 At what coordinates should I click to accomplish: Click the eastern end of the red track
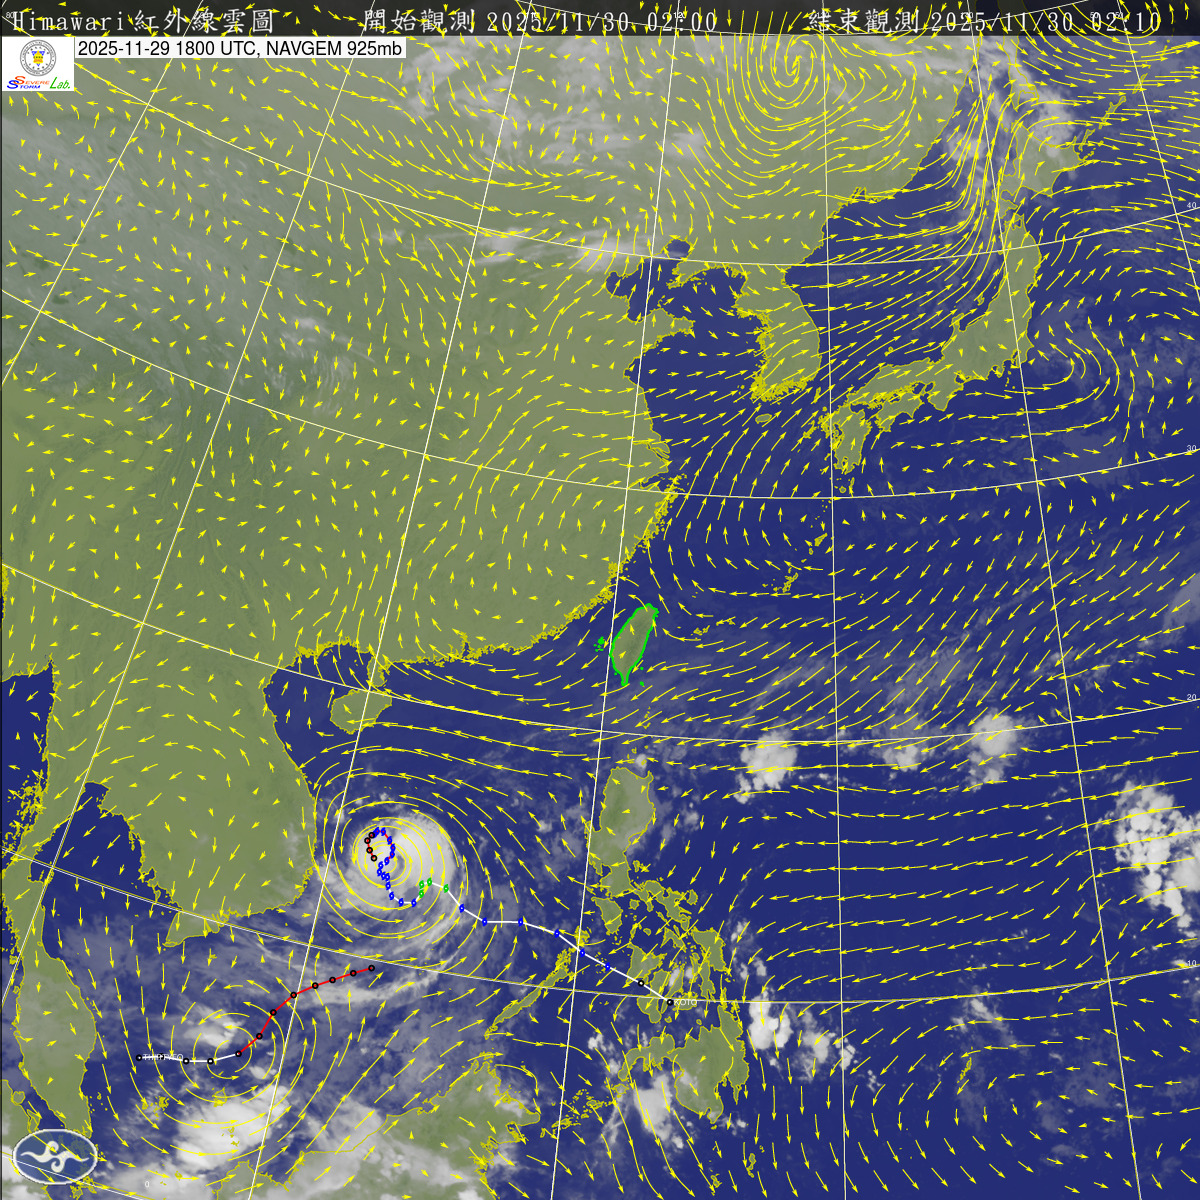[371, 968]
